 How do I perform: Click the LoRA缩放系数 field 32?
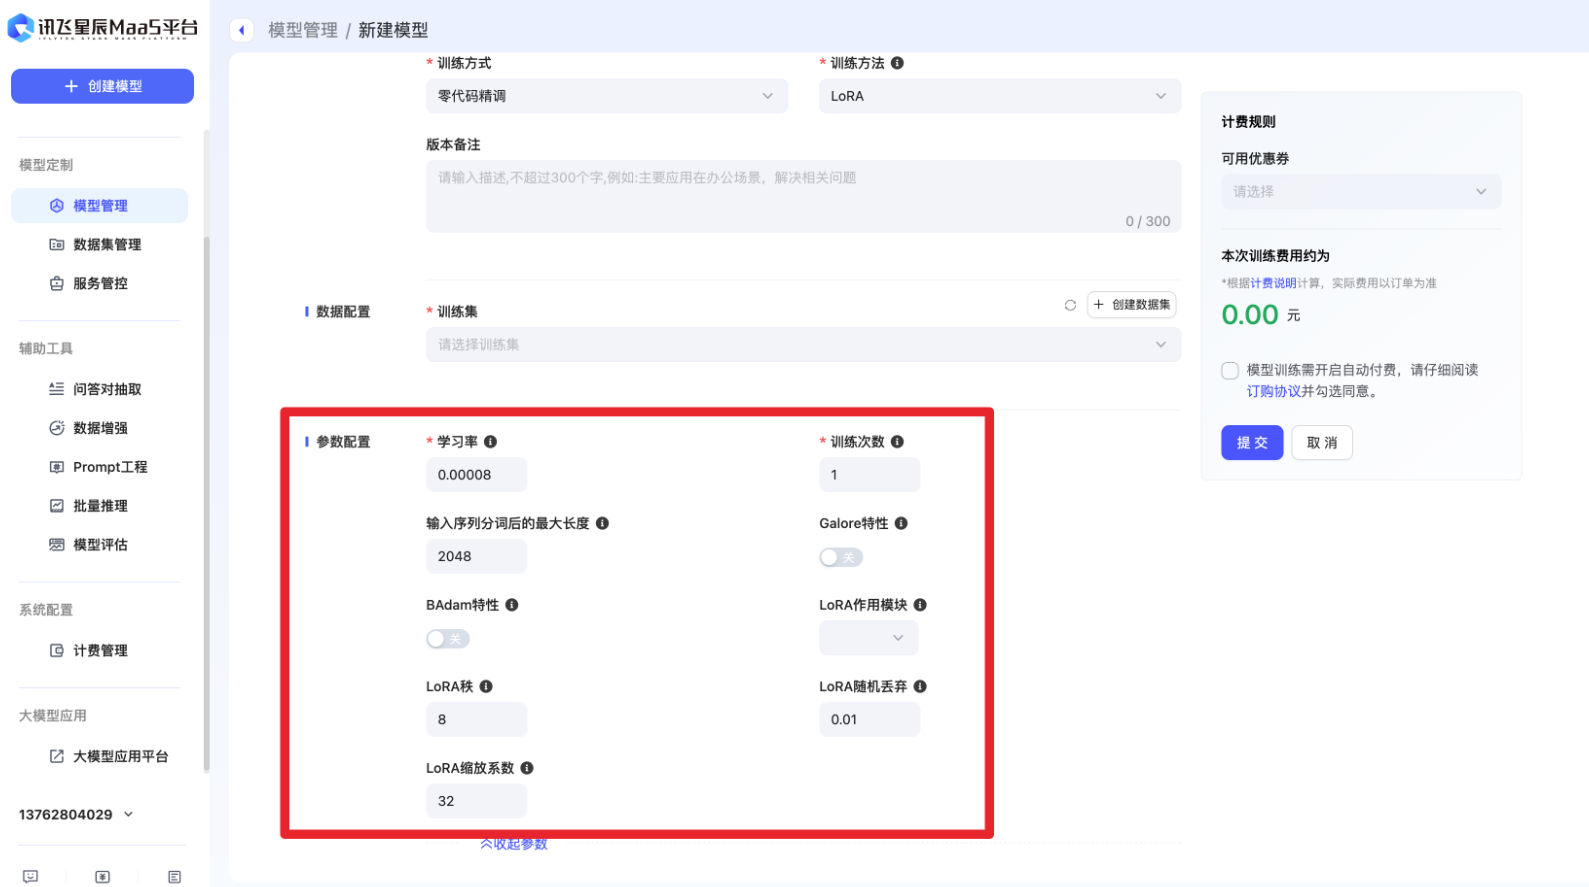476,801
